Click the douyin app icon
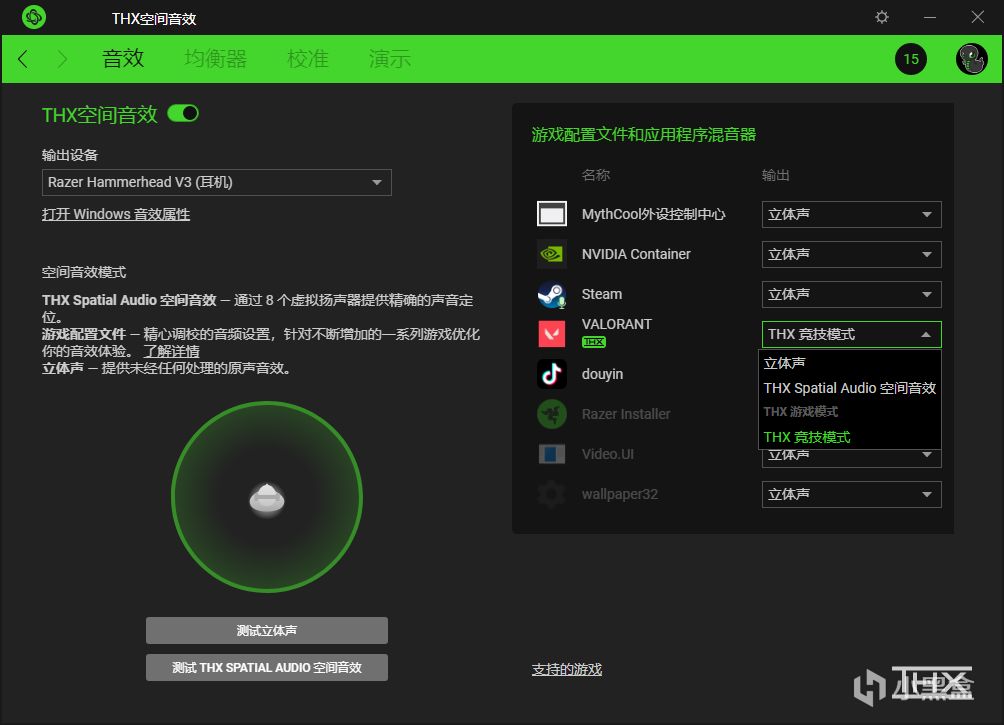 tap(551, 374)
